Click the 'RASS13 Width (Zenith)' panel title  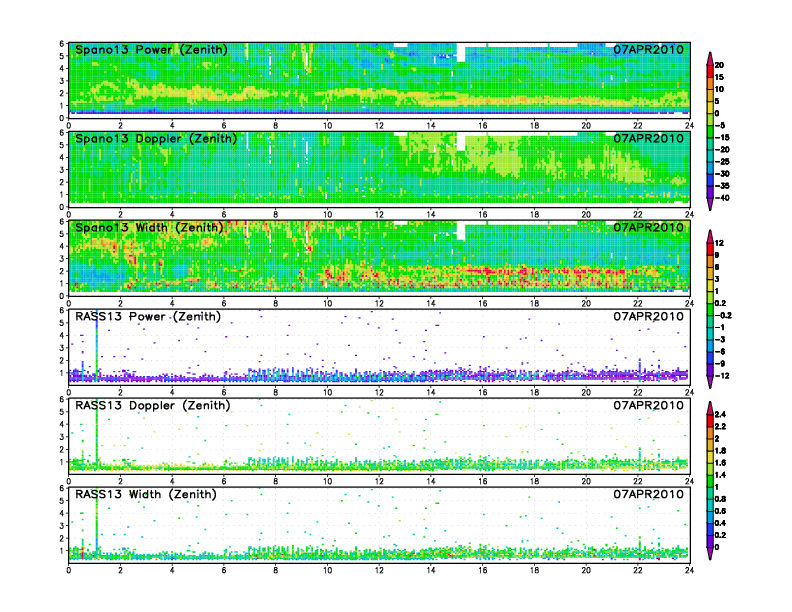click(145, 494)
